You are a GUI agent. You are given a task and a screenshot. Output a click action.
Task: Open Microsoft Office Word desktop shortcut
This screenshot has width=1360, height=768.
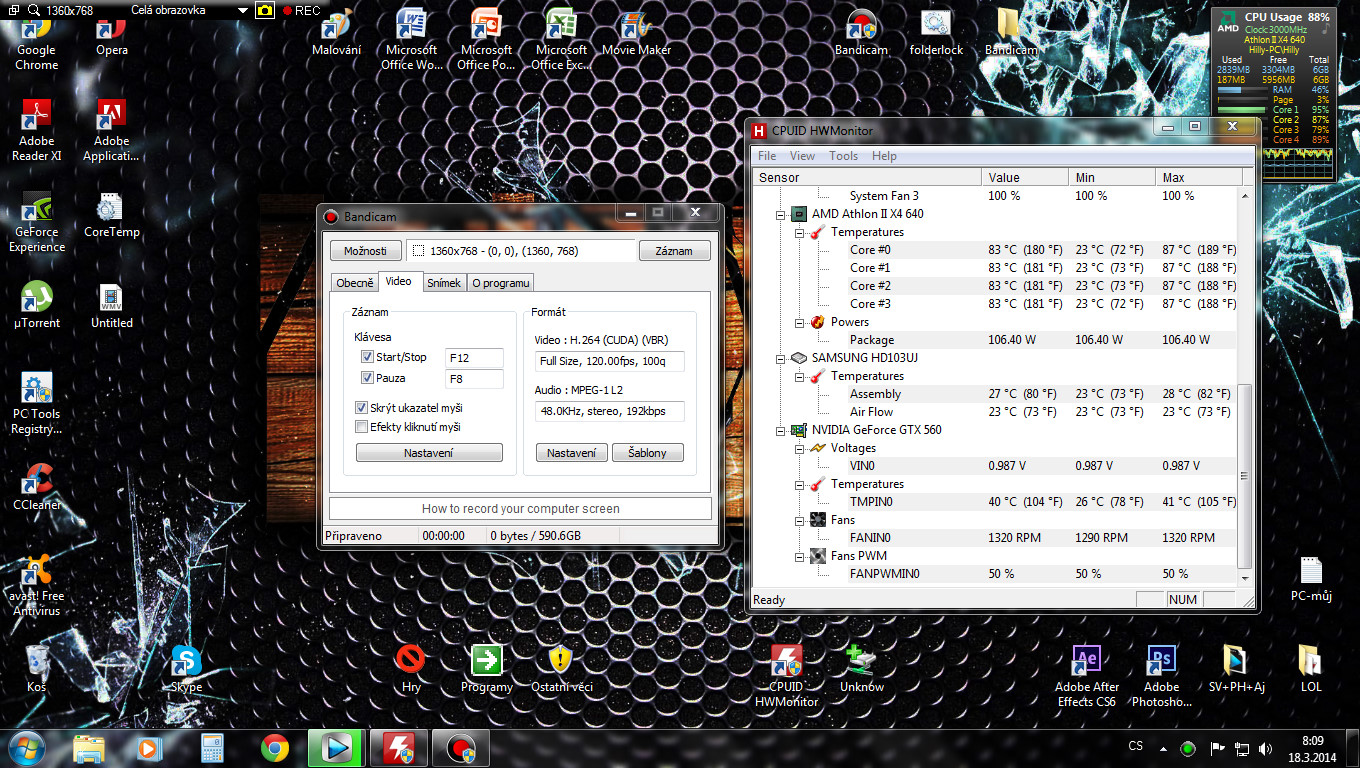tap(411, 40)
